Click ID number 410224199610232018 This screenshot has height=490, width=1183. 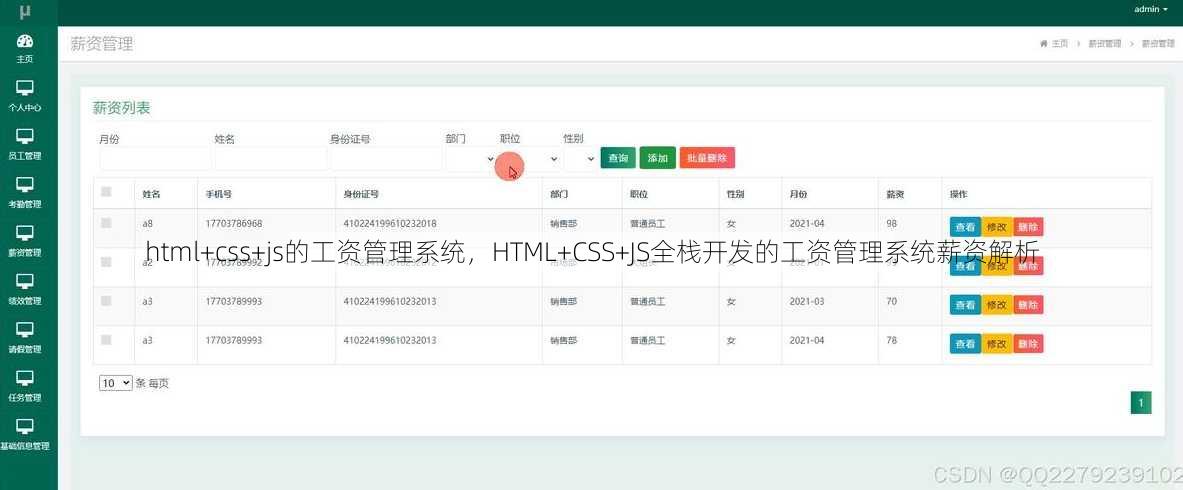pyautogui.click(x=389, y=223)
